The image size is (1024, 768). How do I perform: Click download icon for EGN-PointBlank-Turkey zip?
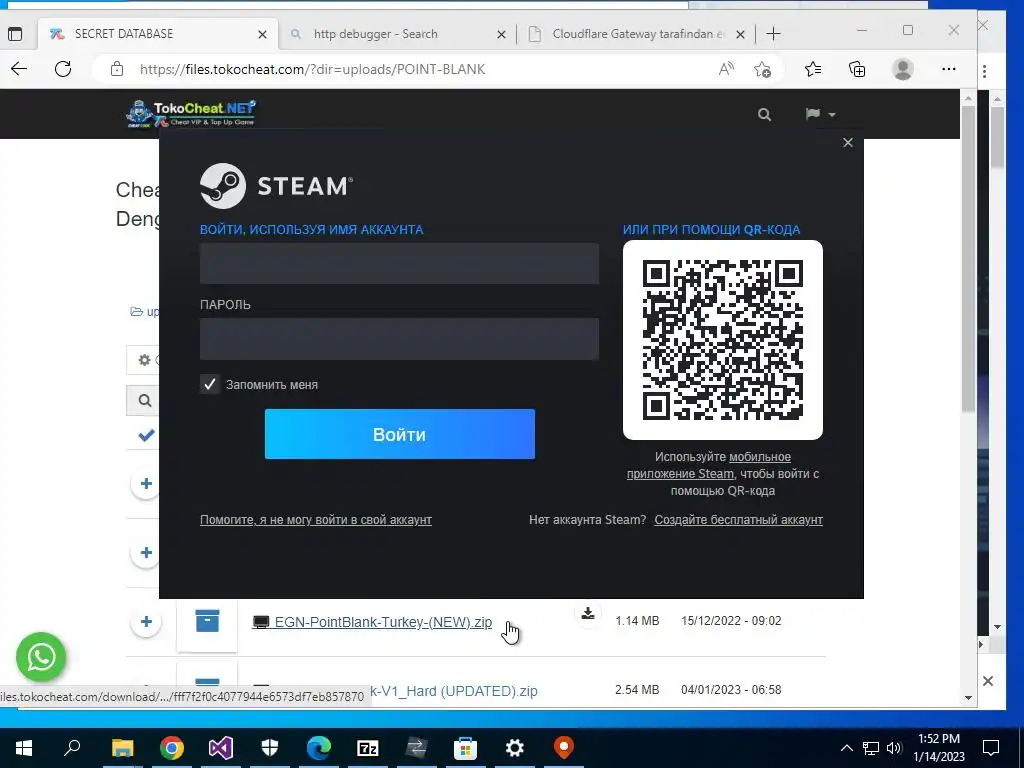[x=588, y=613]
